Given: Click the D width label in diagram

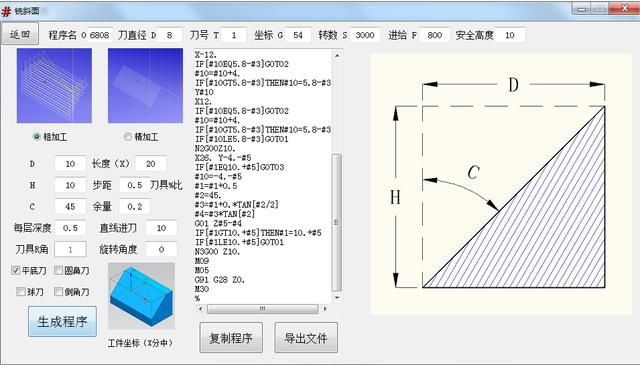Looking at the screenshot, I should pyautogui.click(x=513, y=85).
